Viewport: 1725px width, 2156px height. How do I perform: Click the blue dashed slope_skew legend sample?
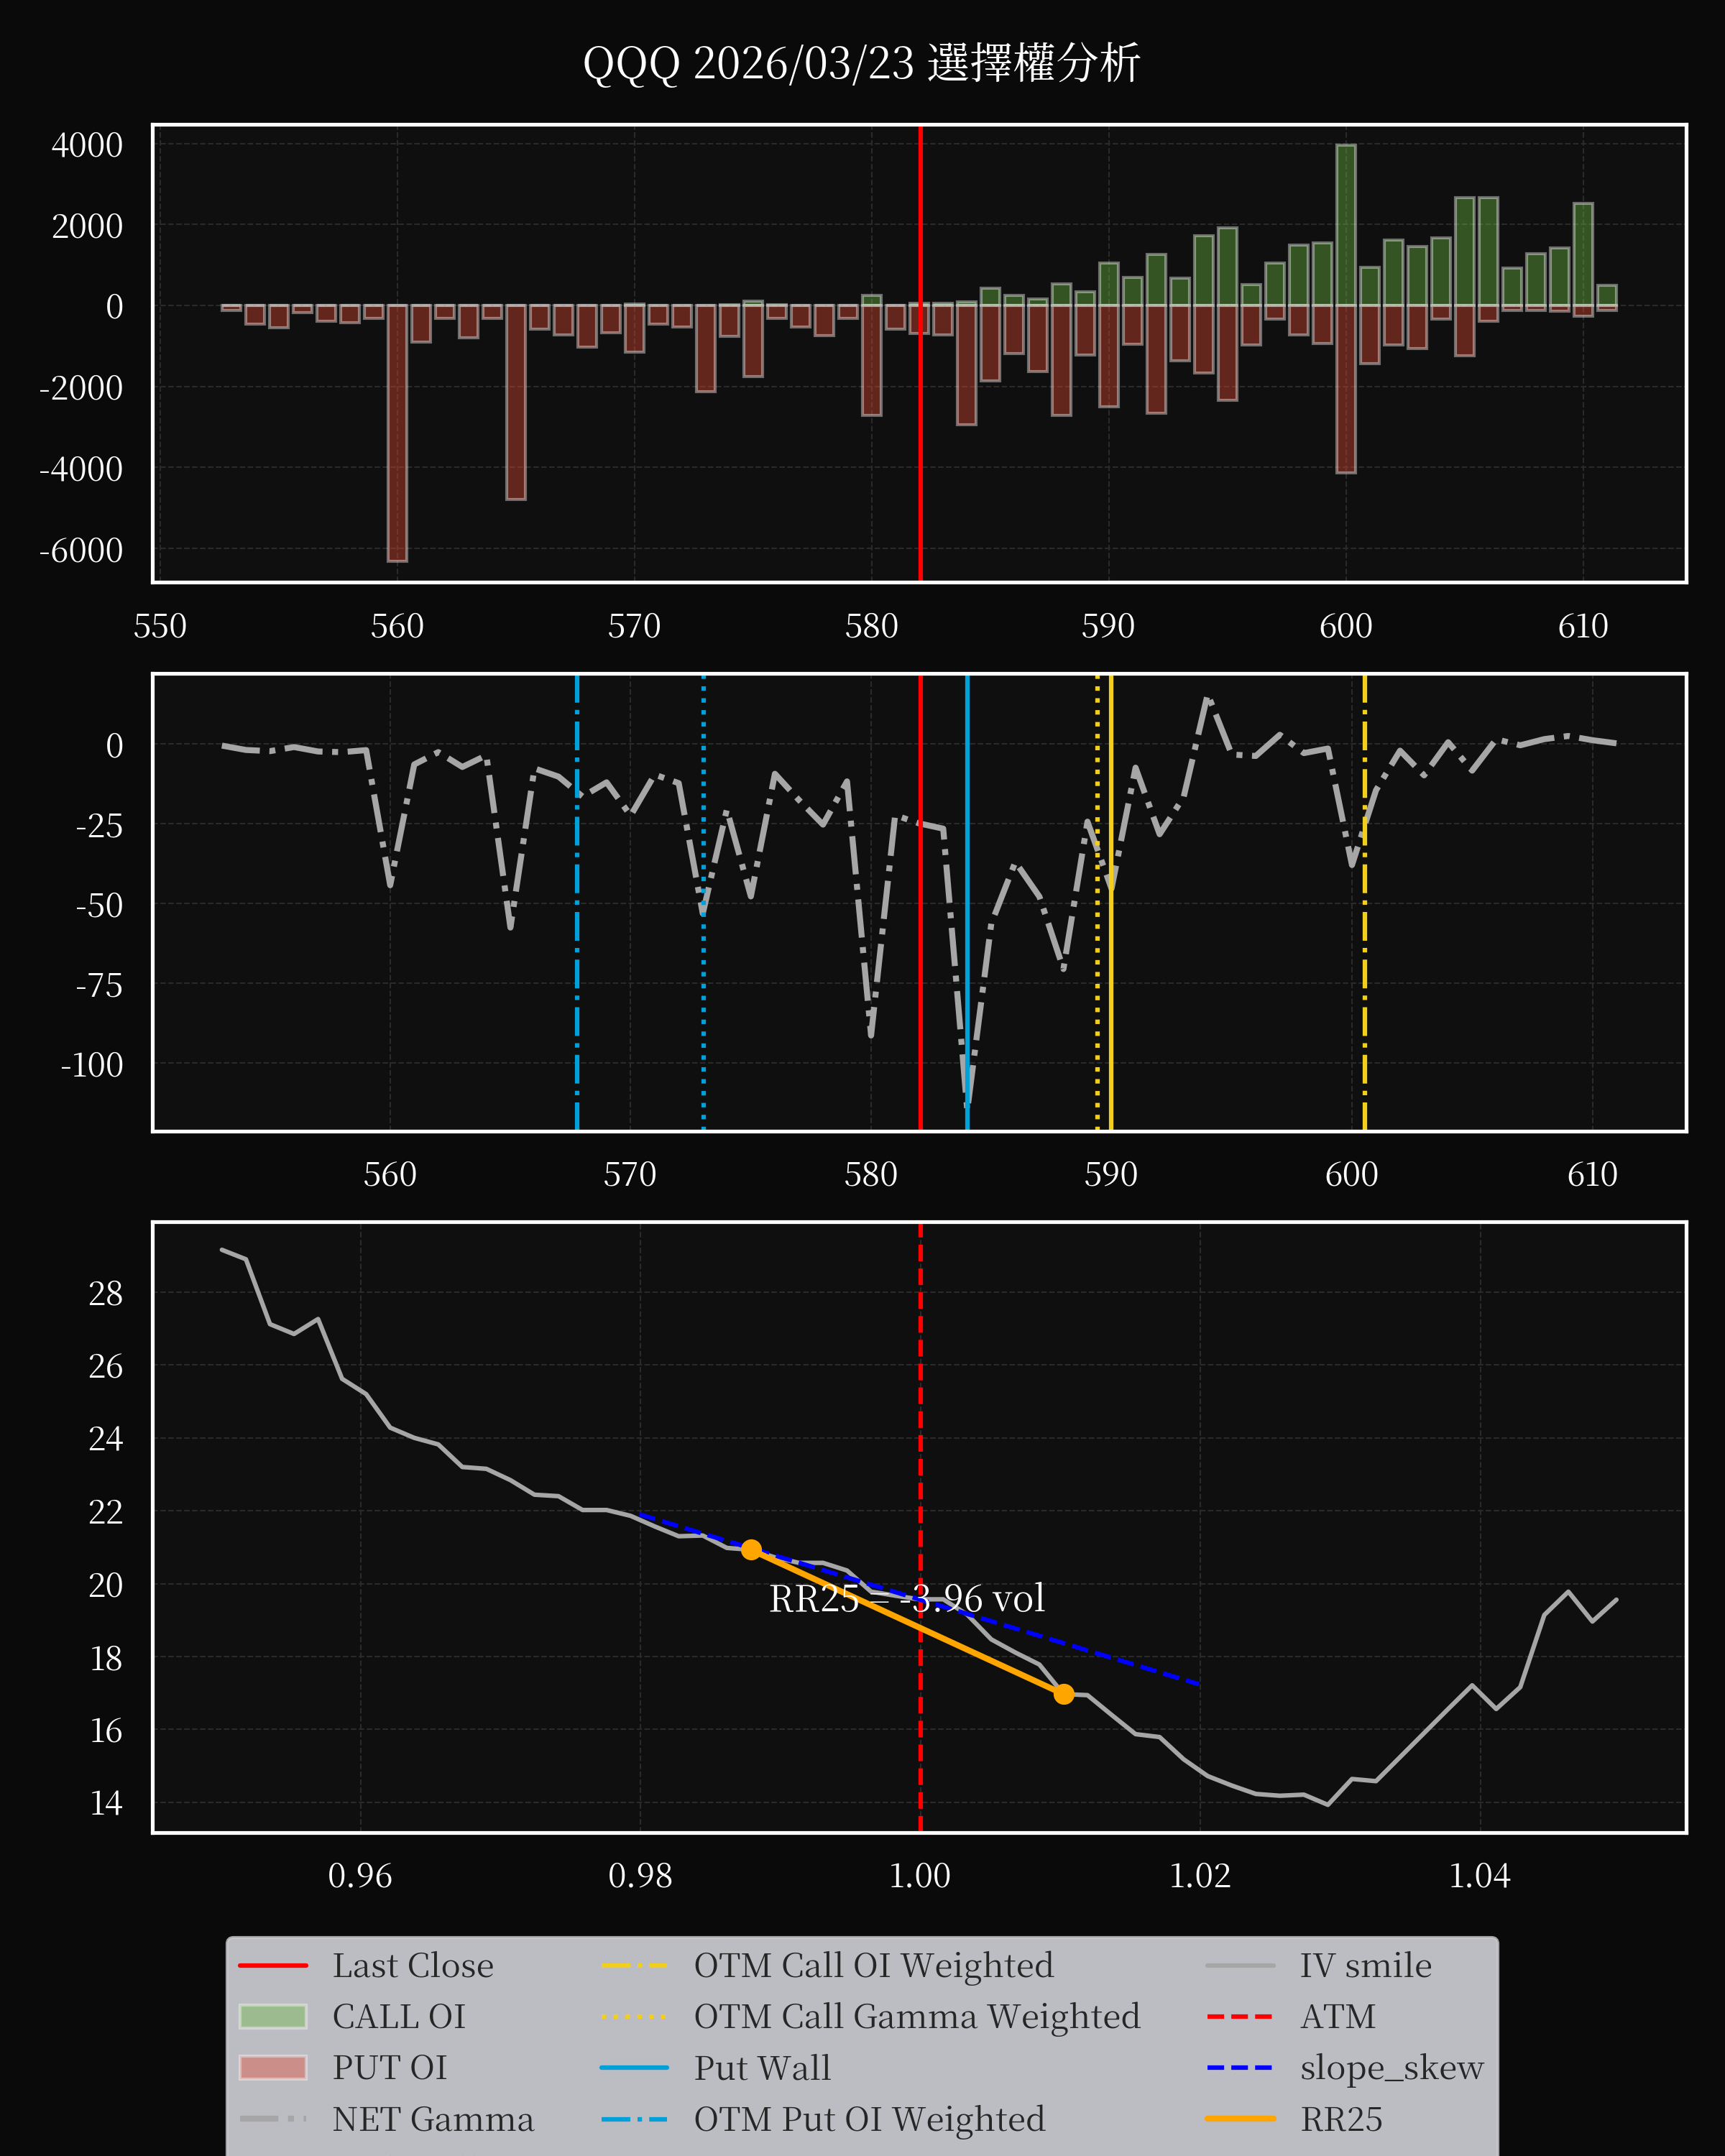coord(1240,2068)
